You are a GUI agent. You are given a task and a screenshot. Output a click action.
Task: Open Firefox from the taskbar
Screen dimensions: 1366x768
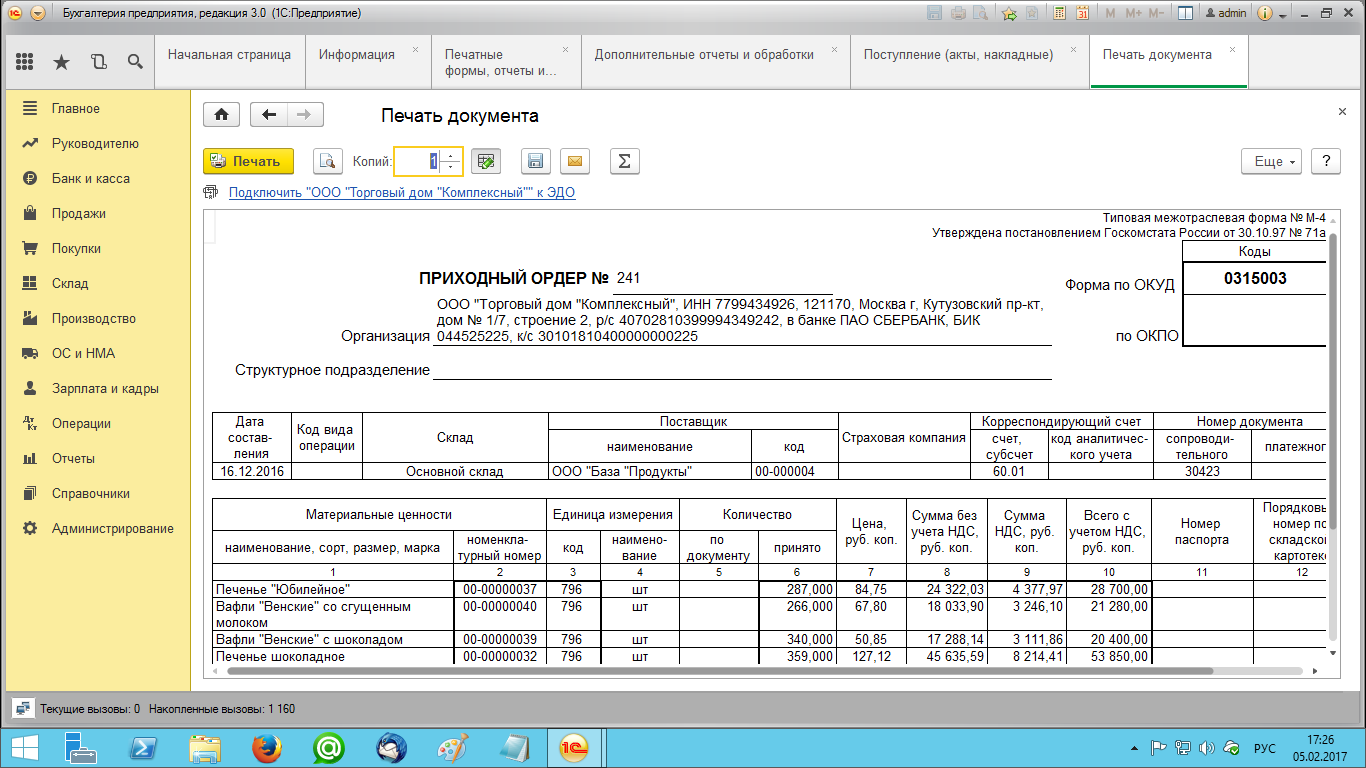[x=266, y=748]
